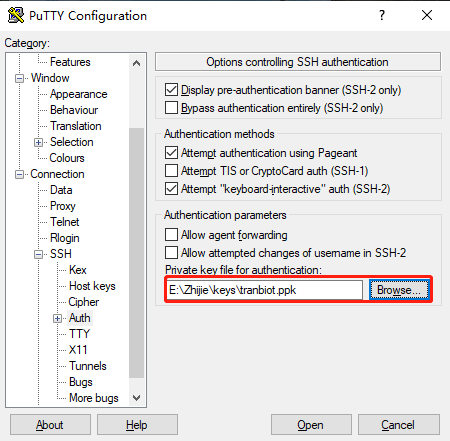The width and height of the screenshot is (450, 441).
Task: Open the Proxy settings category
Action: 63,206
